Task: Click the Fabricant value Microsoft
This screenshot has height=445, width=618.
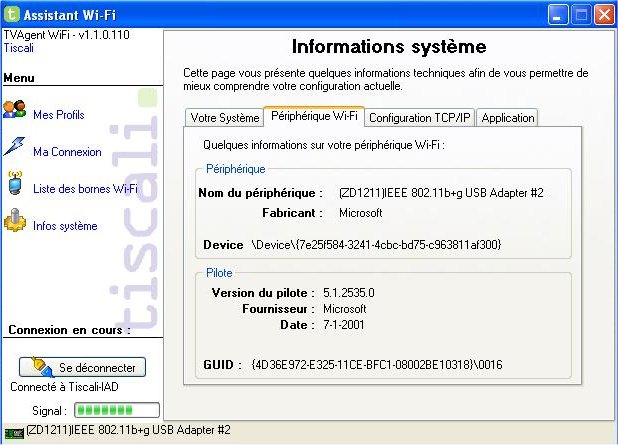Action: 361,213
